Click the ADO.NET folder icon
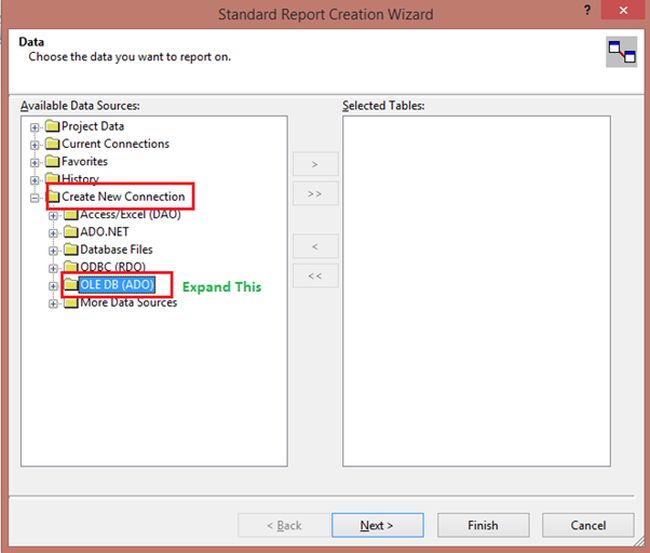650x553 pixels. [x=71, y=231]
